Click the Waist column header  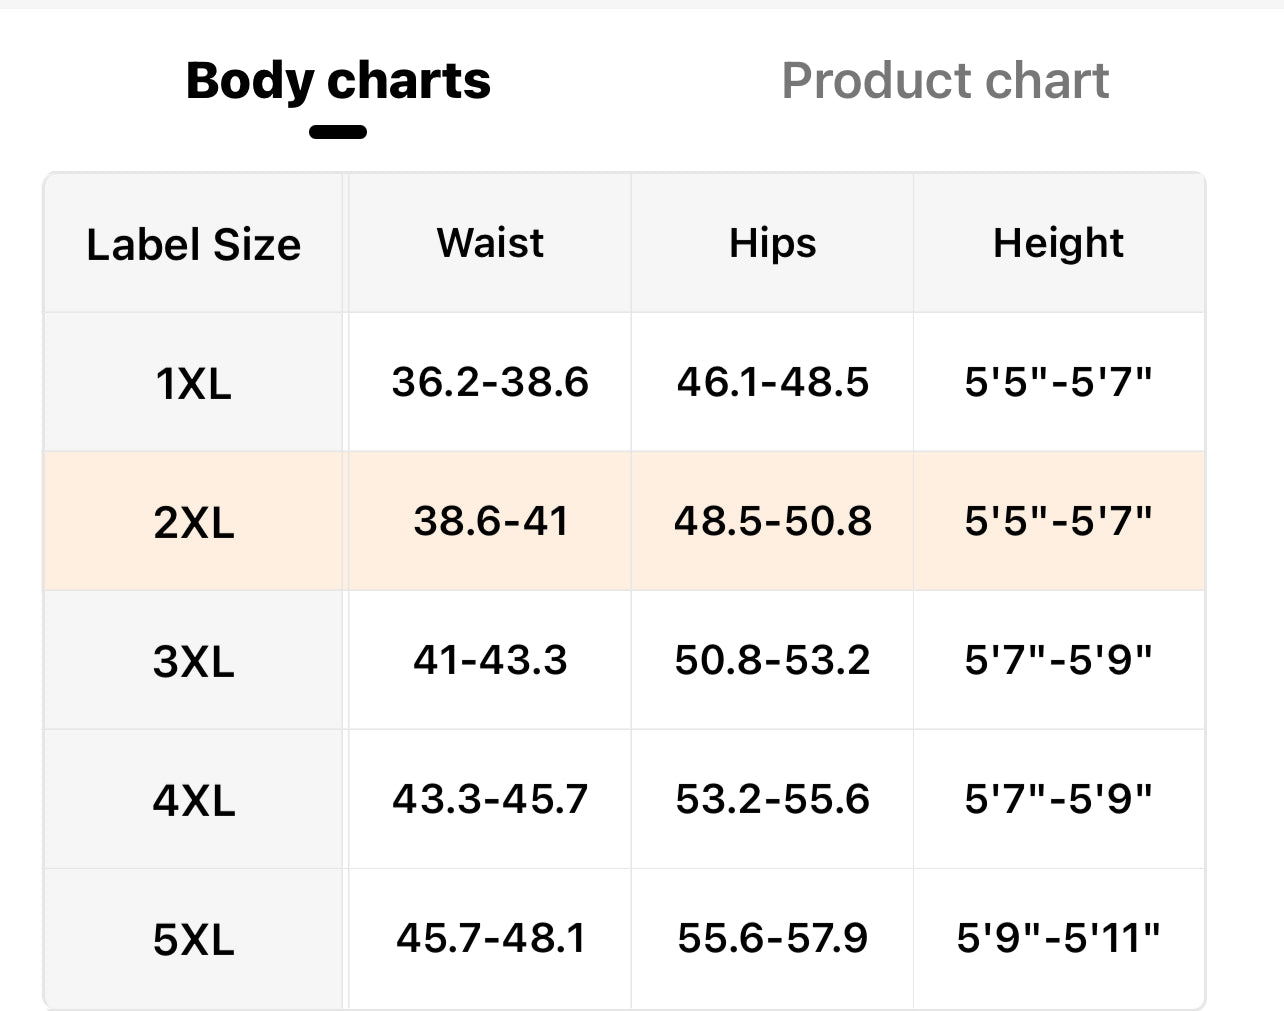click(490, 243)
